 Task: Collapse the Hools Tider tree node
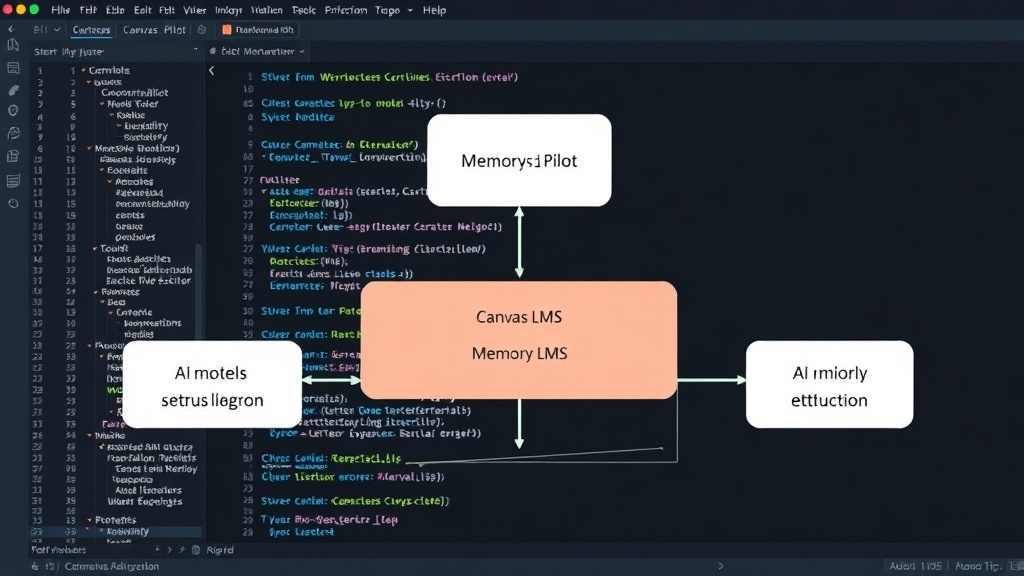(102, 104)
